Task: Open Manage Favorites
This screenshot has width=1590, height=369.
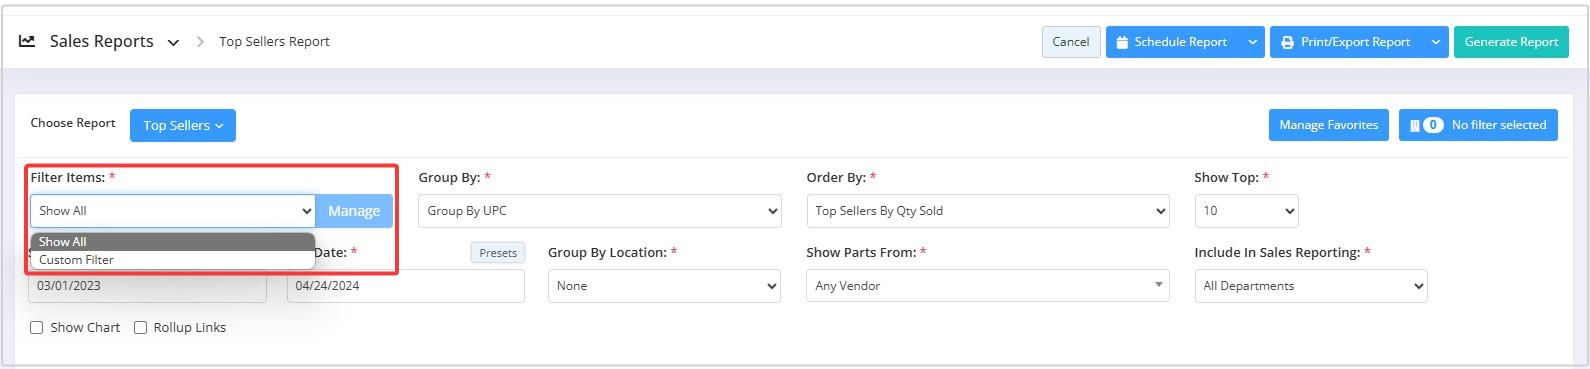Action: point(1328,125)
